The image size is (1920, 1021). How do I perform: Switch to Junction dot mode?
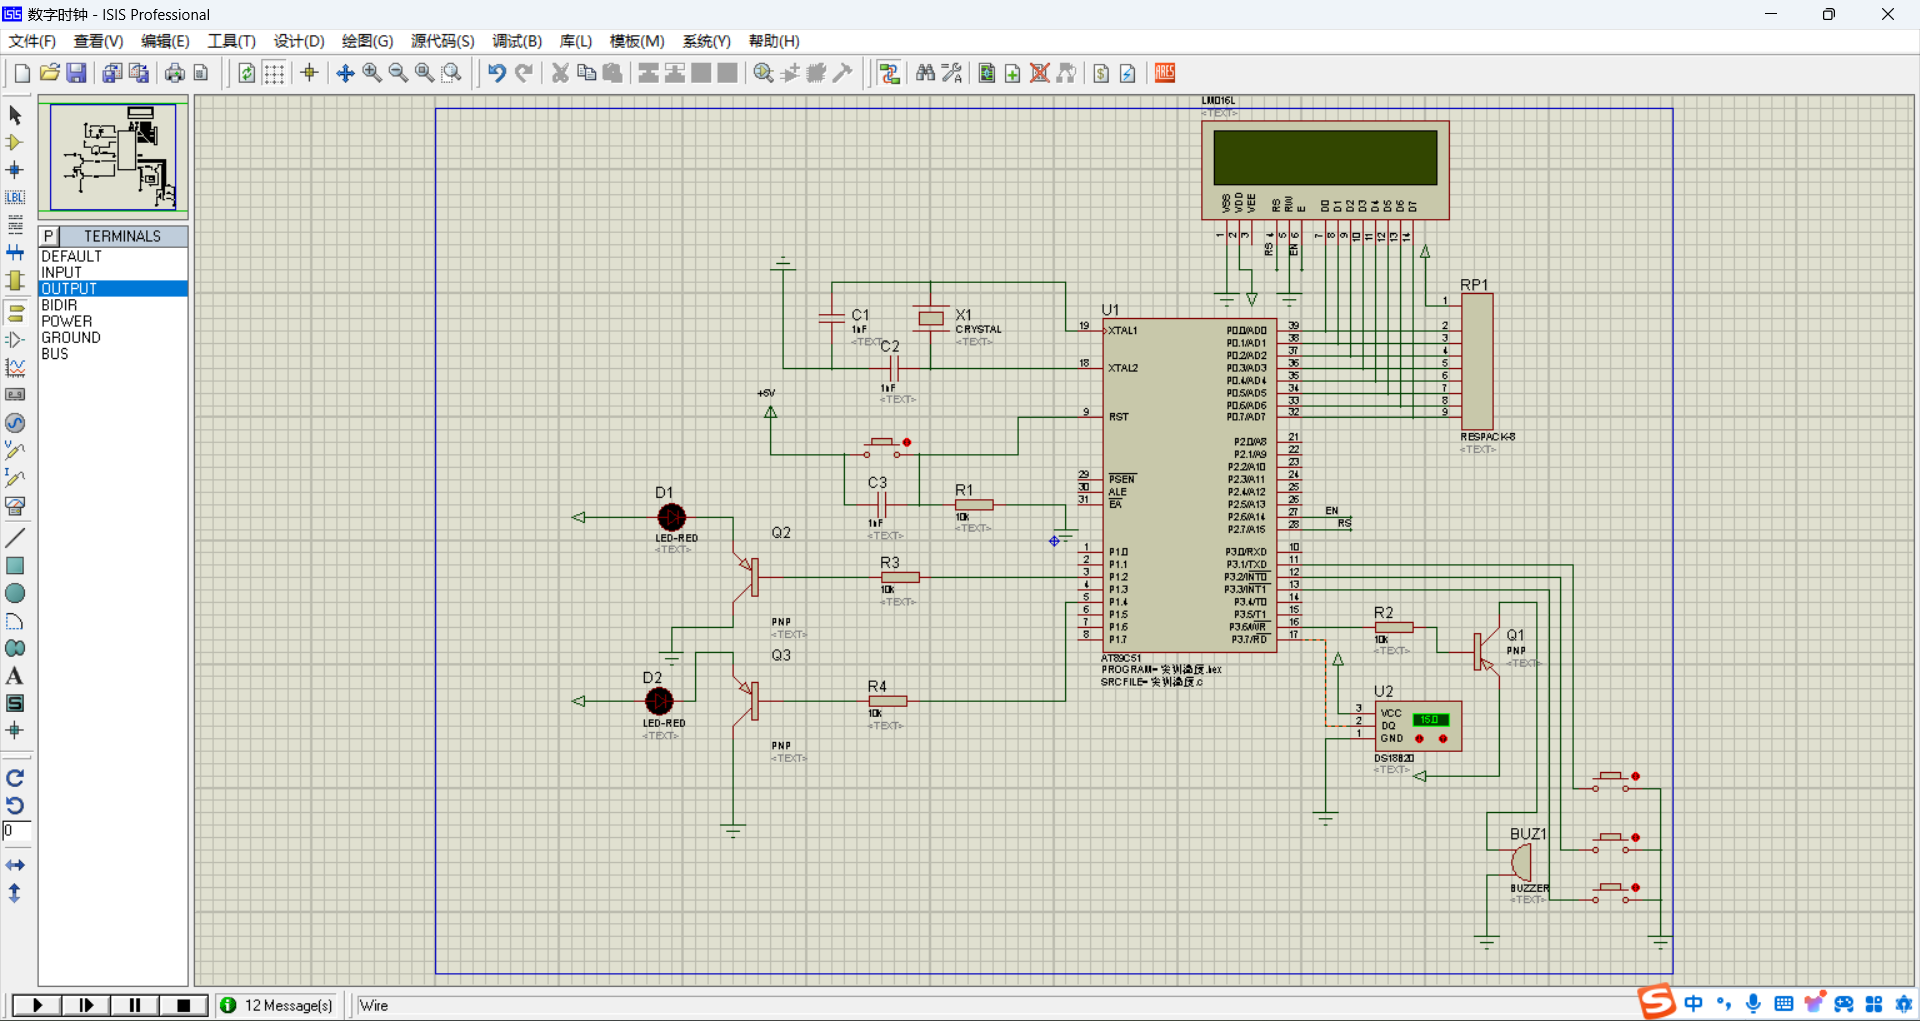click(15, 170)
